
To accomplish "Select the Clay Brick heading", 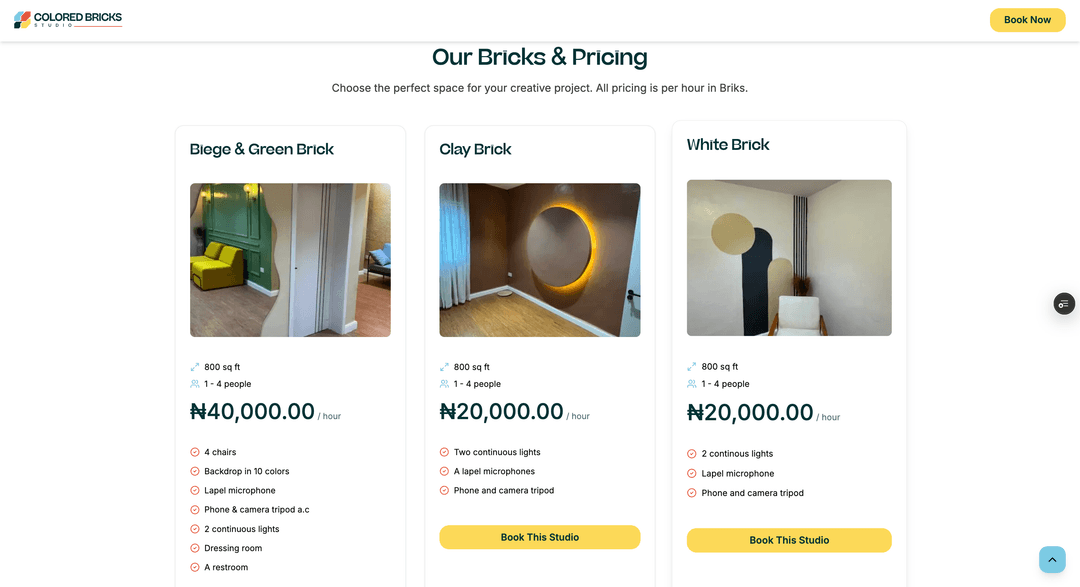I will pos(475,149).
